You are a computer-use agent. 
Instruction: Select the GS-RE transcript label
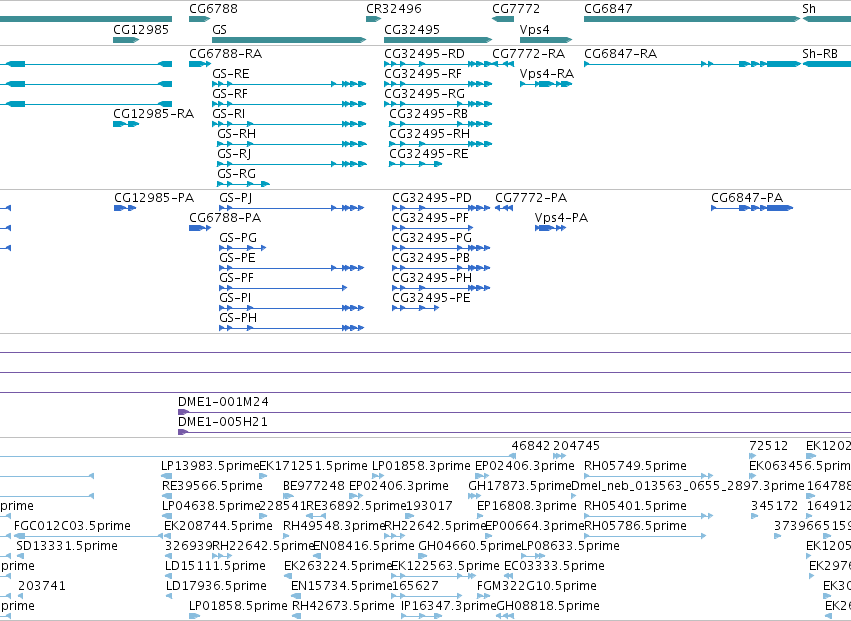[x=231, y=74]
